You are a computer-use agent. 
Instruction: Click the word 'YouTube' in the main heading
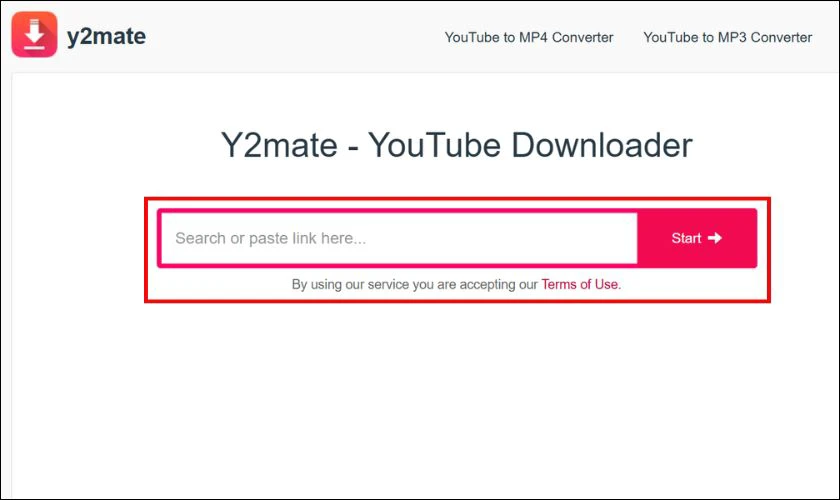(434, 145)
